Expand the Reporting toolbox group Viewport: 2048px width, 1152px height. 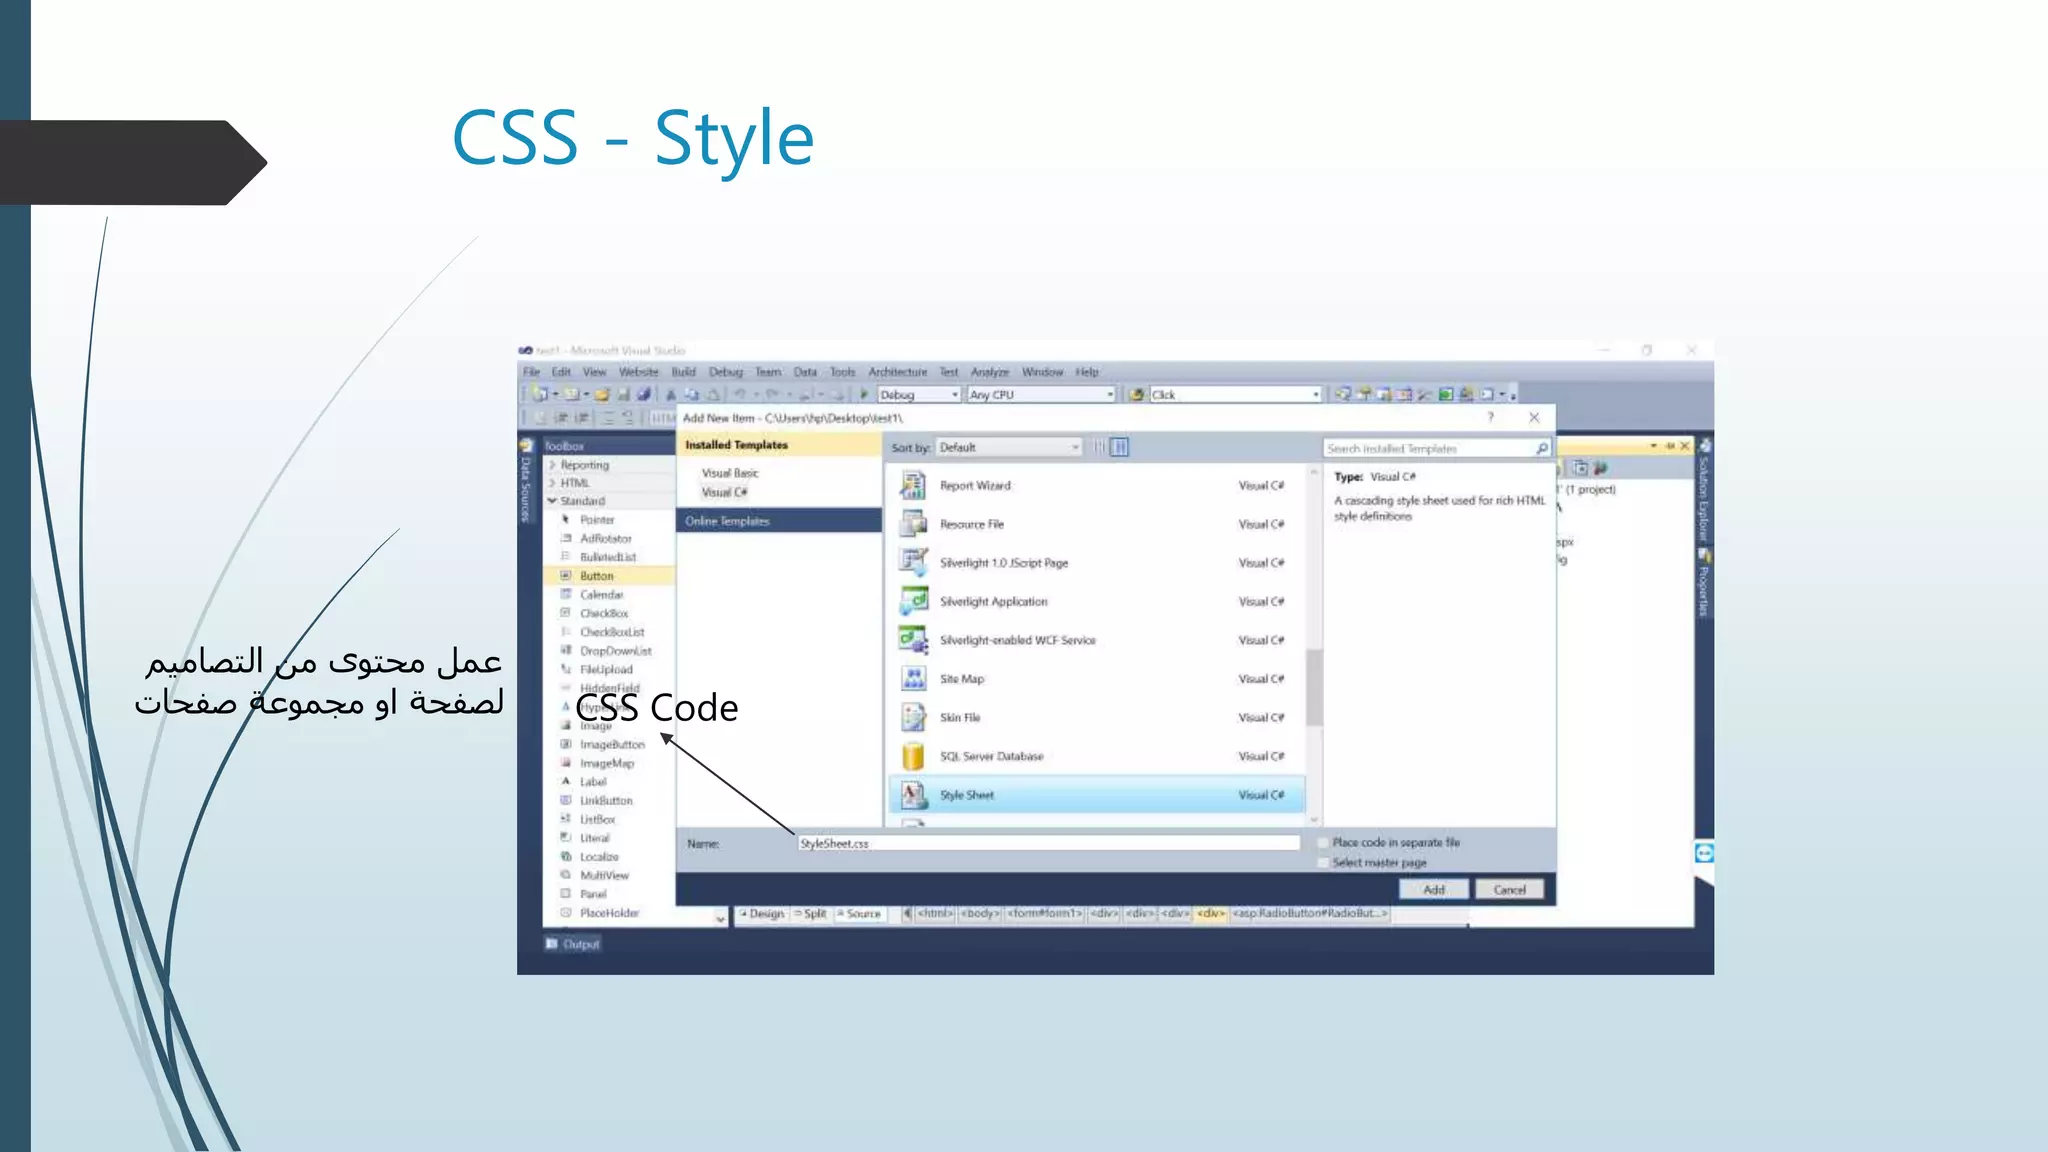pos(552,465)
